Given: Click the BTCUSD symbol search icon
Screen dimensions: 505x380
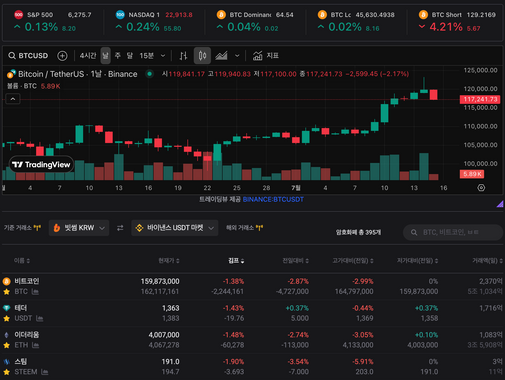Looking at the screenshot, I should pos(12,56).
